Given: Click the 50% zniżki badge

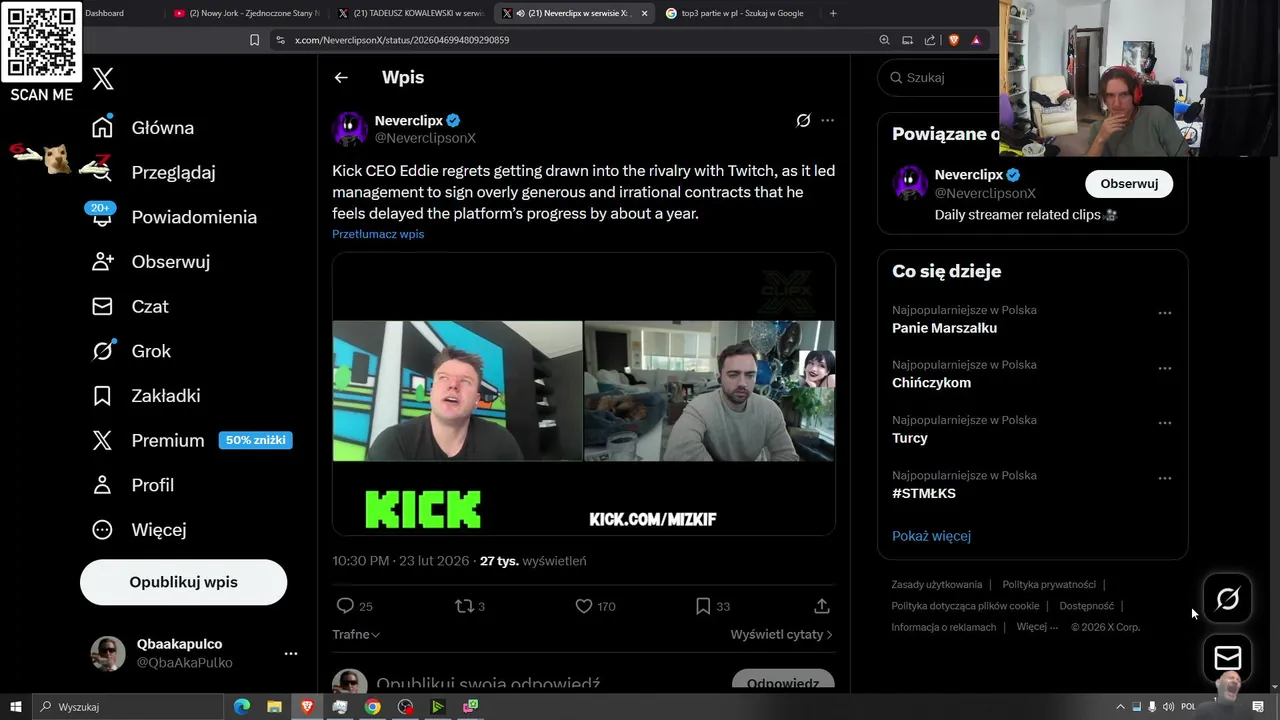Looking at the screenshot, I should point(255,440).
